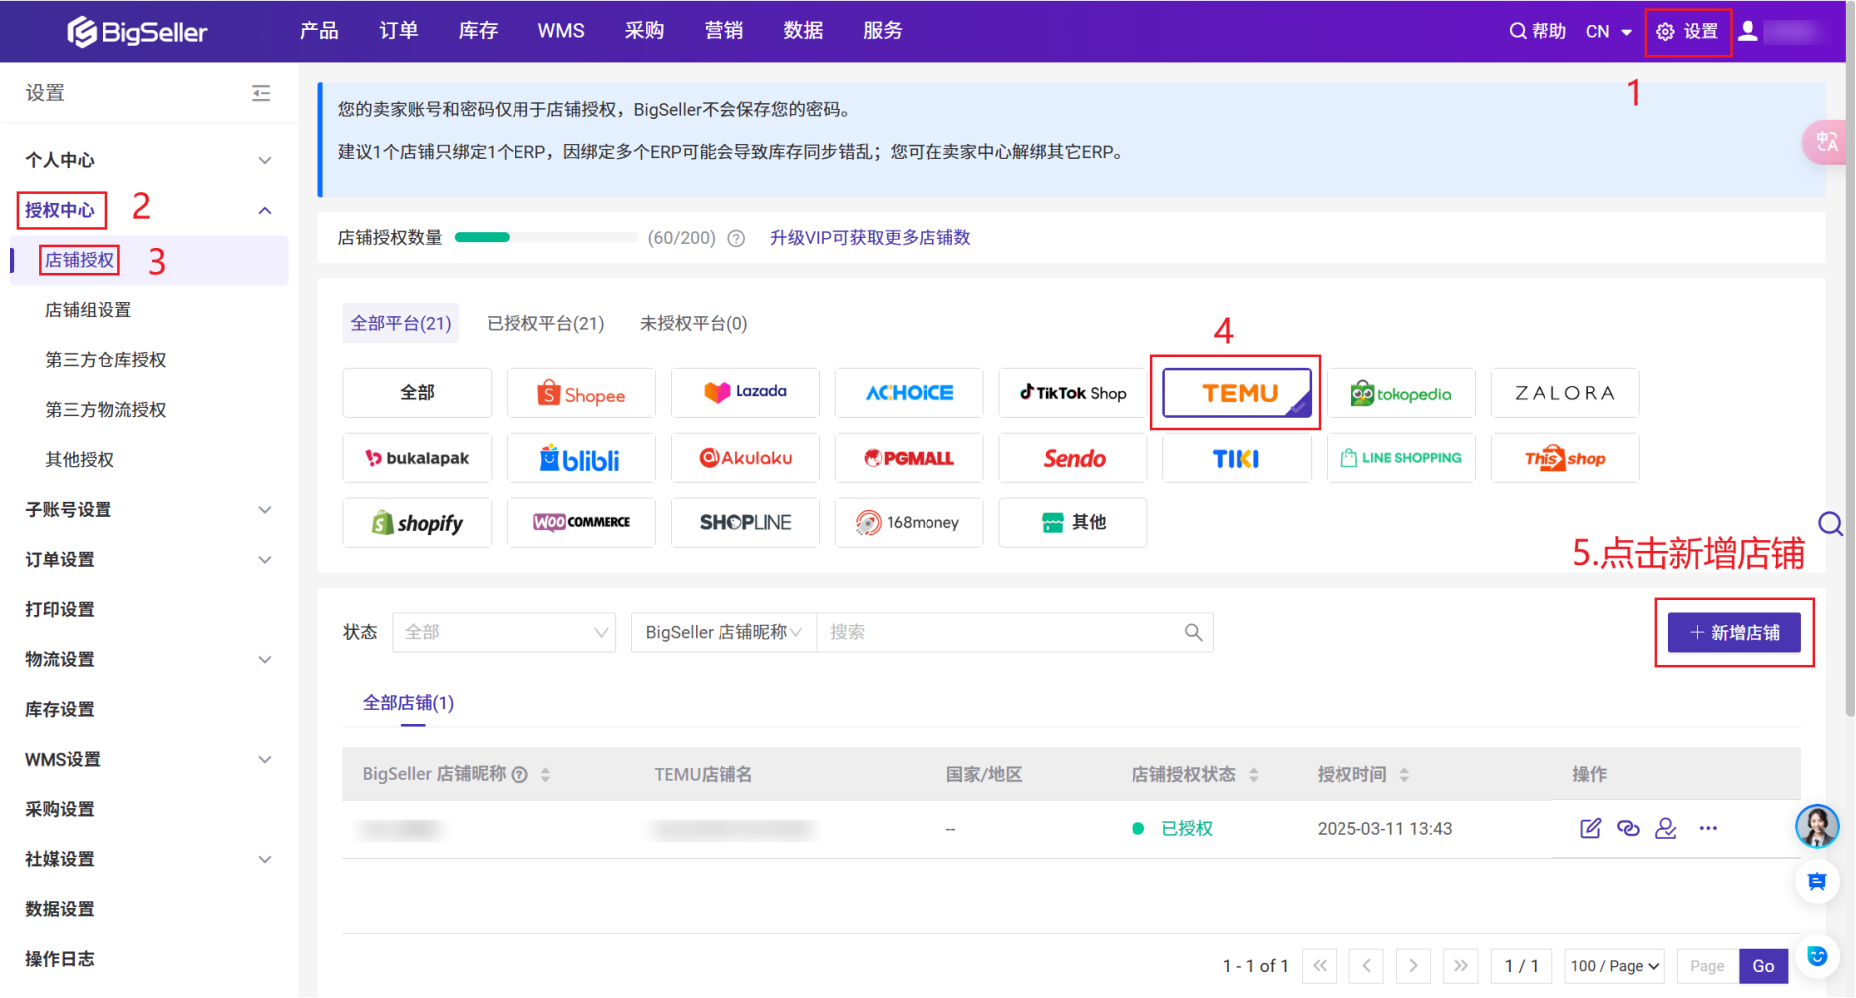The height and width of the screenshot is (998, 1856).
Task: Click the edit icon in the store row
Action: 1590,828
